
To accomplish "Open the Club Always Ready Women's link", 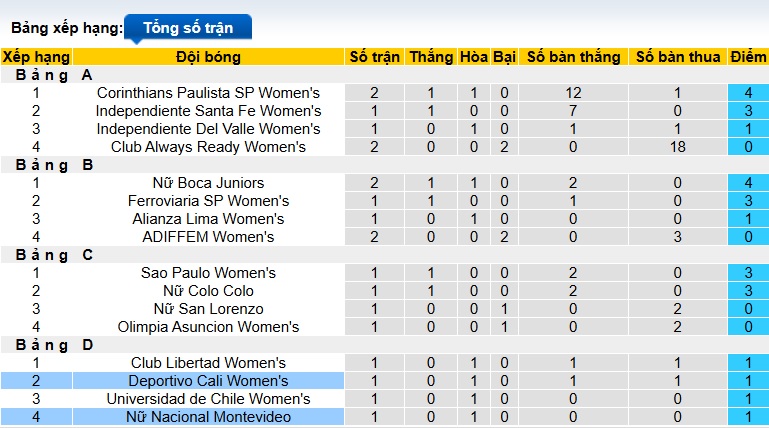I will tap(208, 147).
